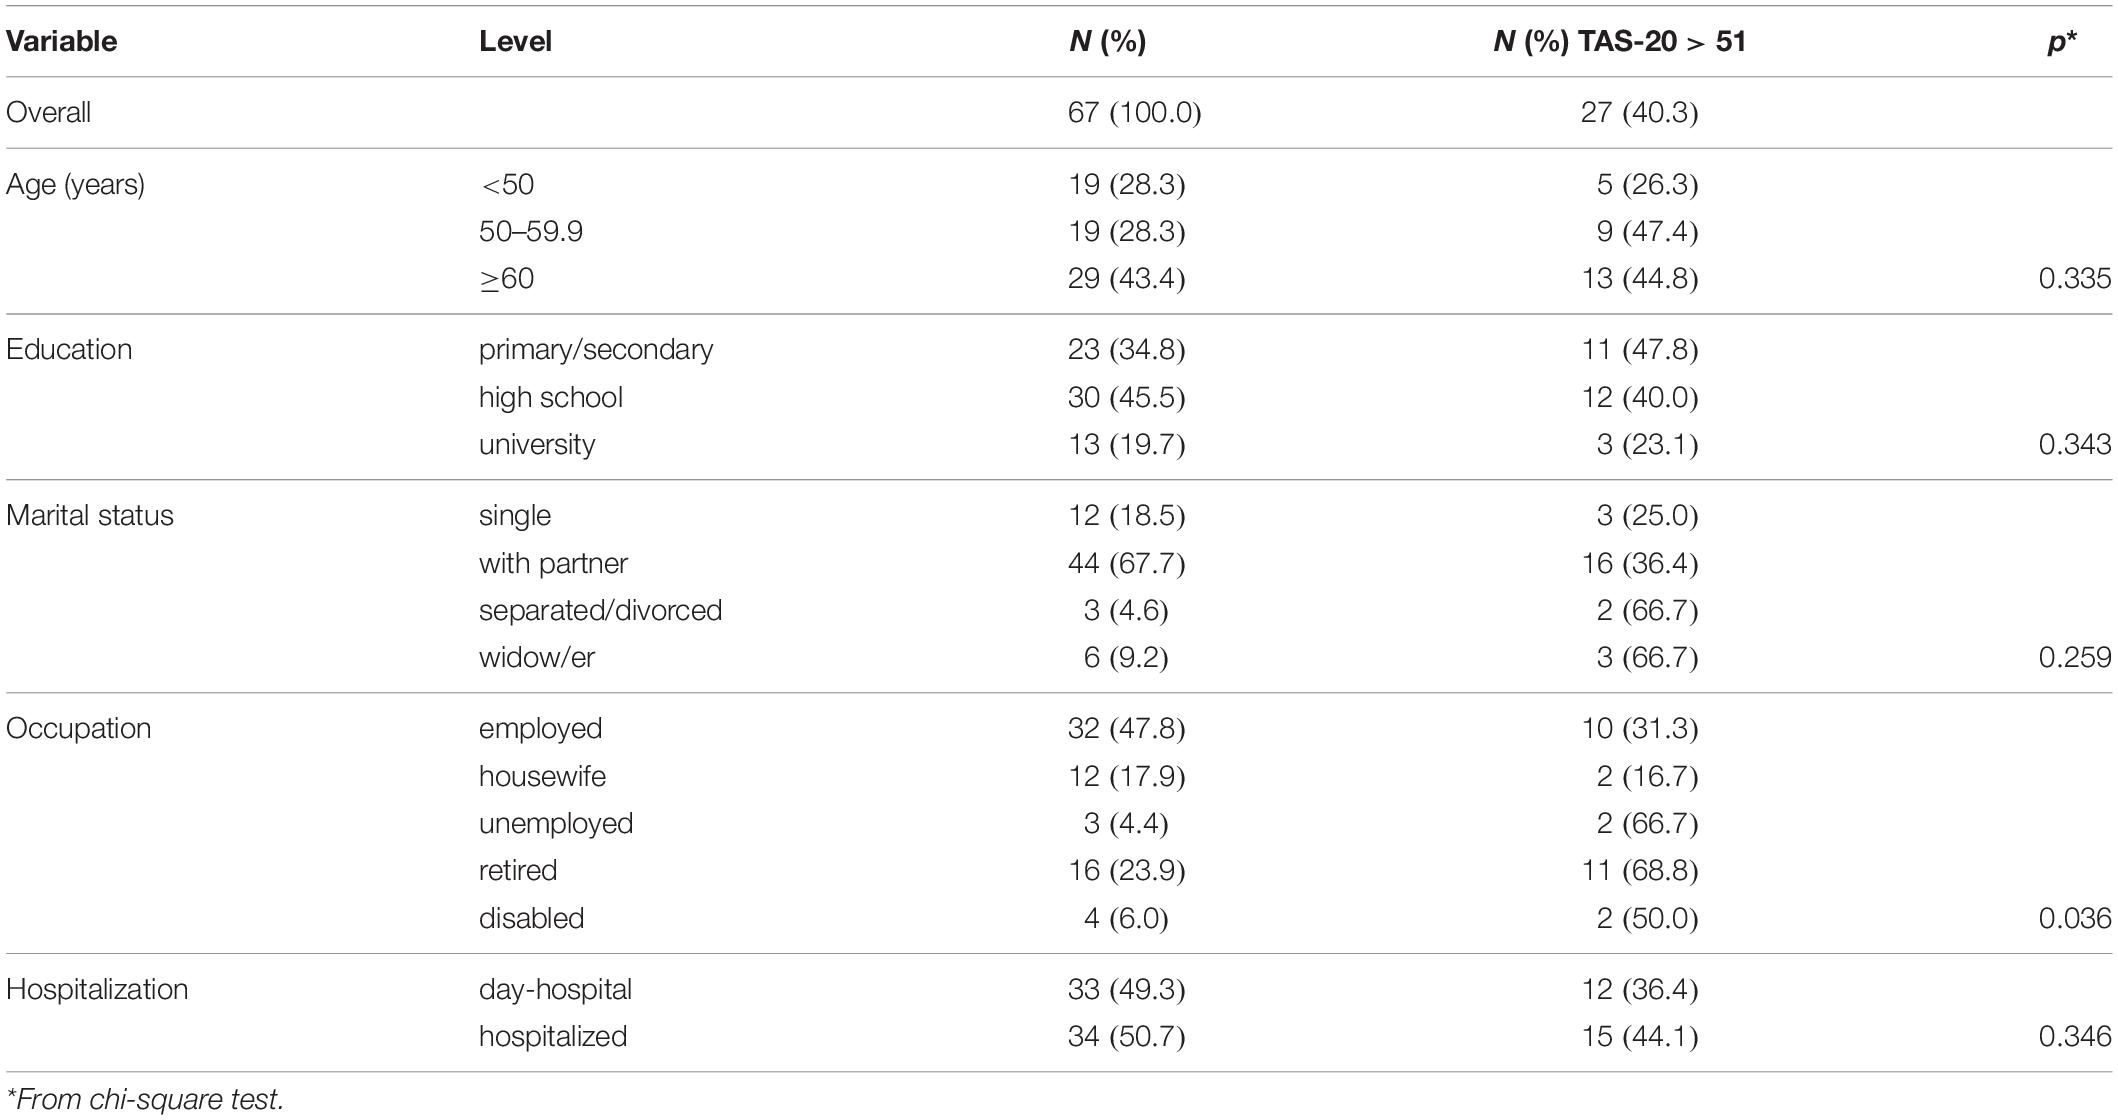2118x1120 pixels.
Task: Select the day-hospital level cell
Action: tap(555, 990)
